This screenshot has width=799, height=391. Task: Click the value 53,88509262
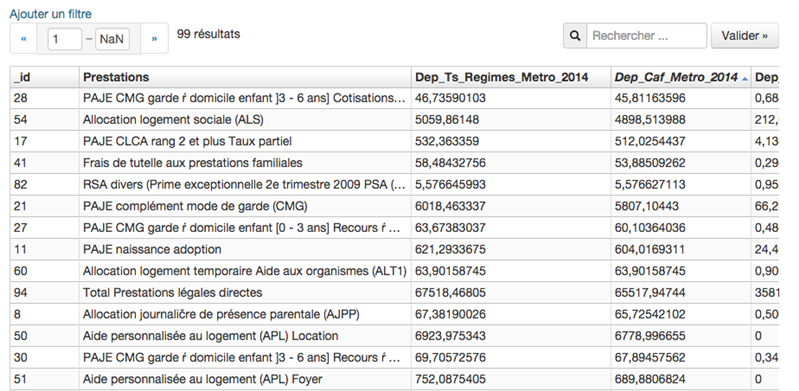pos(650,163)
